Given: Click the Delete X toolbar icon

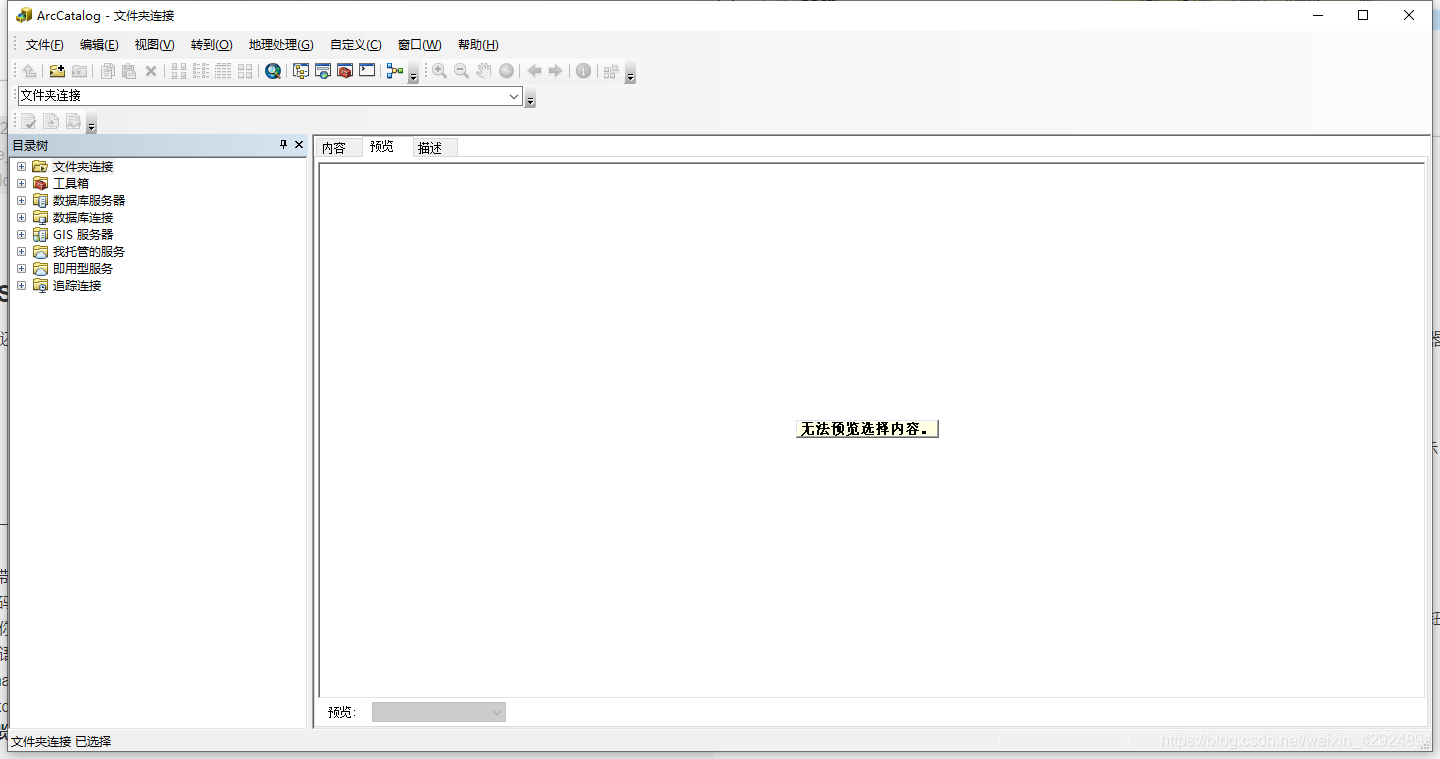Looking at the screenshot, I should click(x=151, y=71).
